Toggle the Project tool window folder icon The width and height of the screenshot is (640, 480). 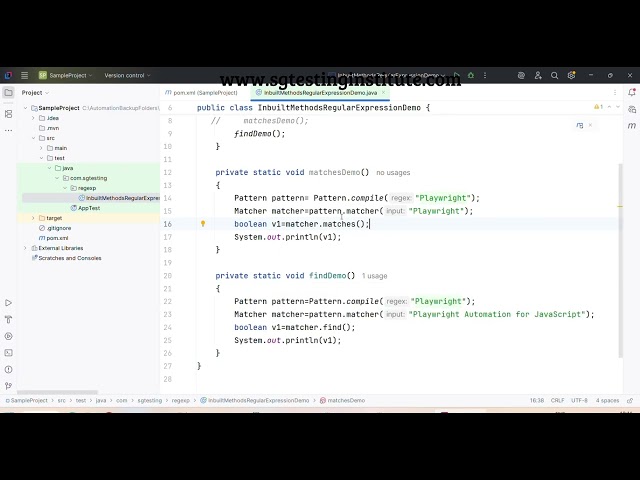click(x=8, y=93)
